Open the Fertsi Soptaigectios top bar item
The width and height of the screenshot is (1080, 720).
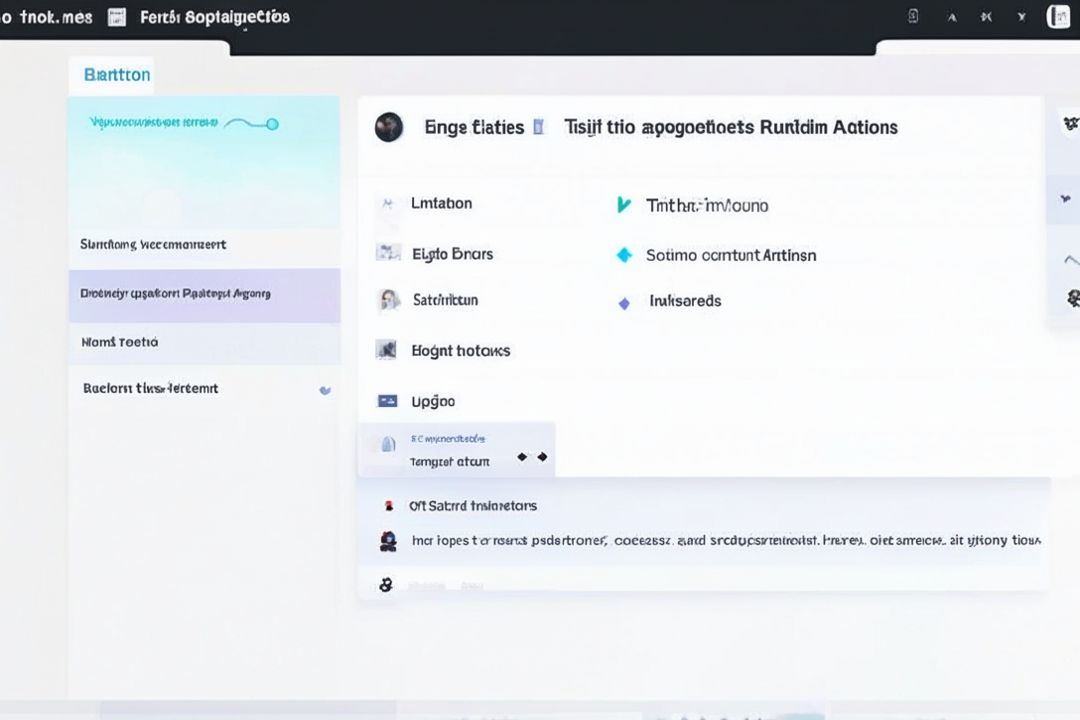214,17
